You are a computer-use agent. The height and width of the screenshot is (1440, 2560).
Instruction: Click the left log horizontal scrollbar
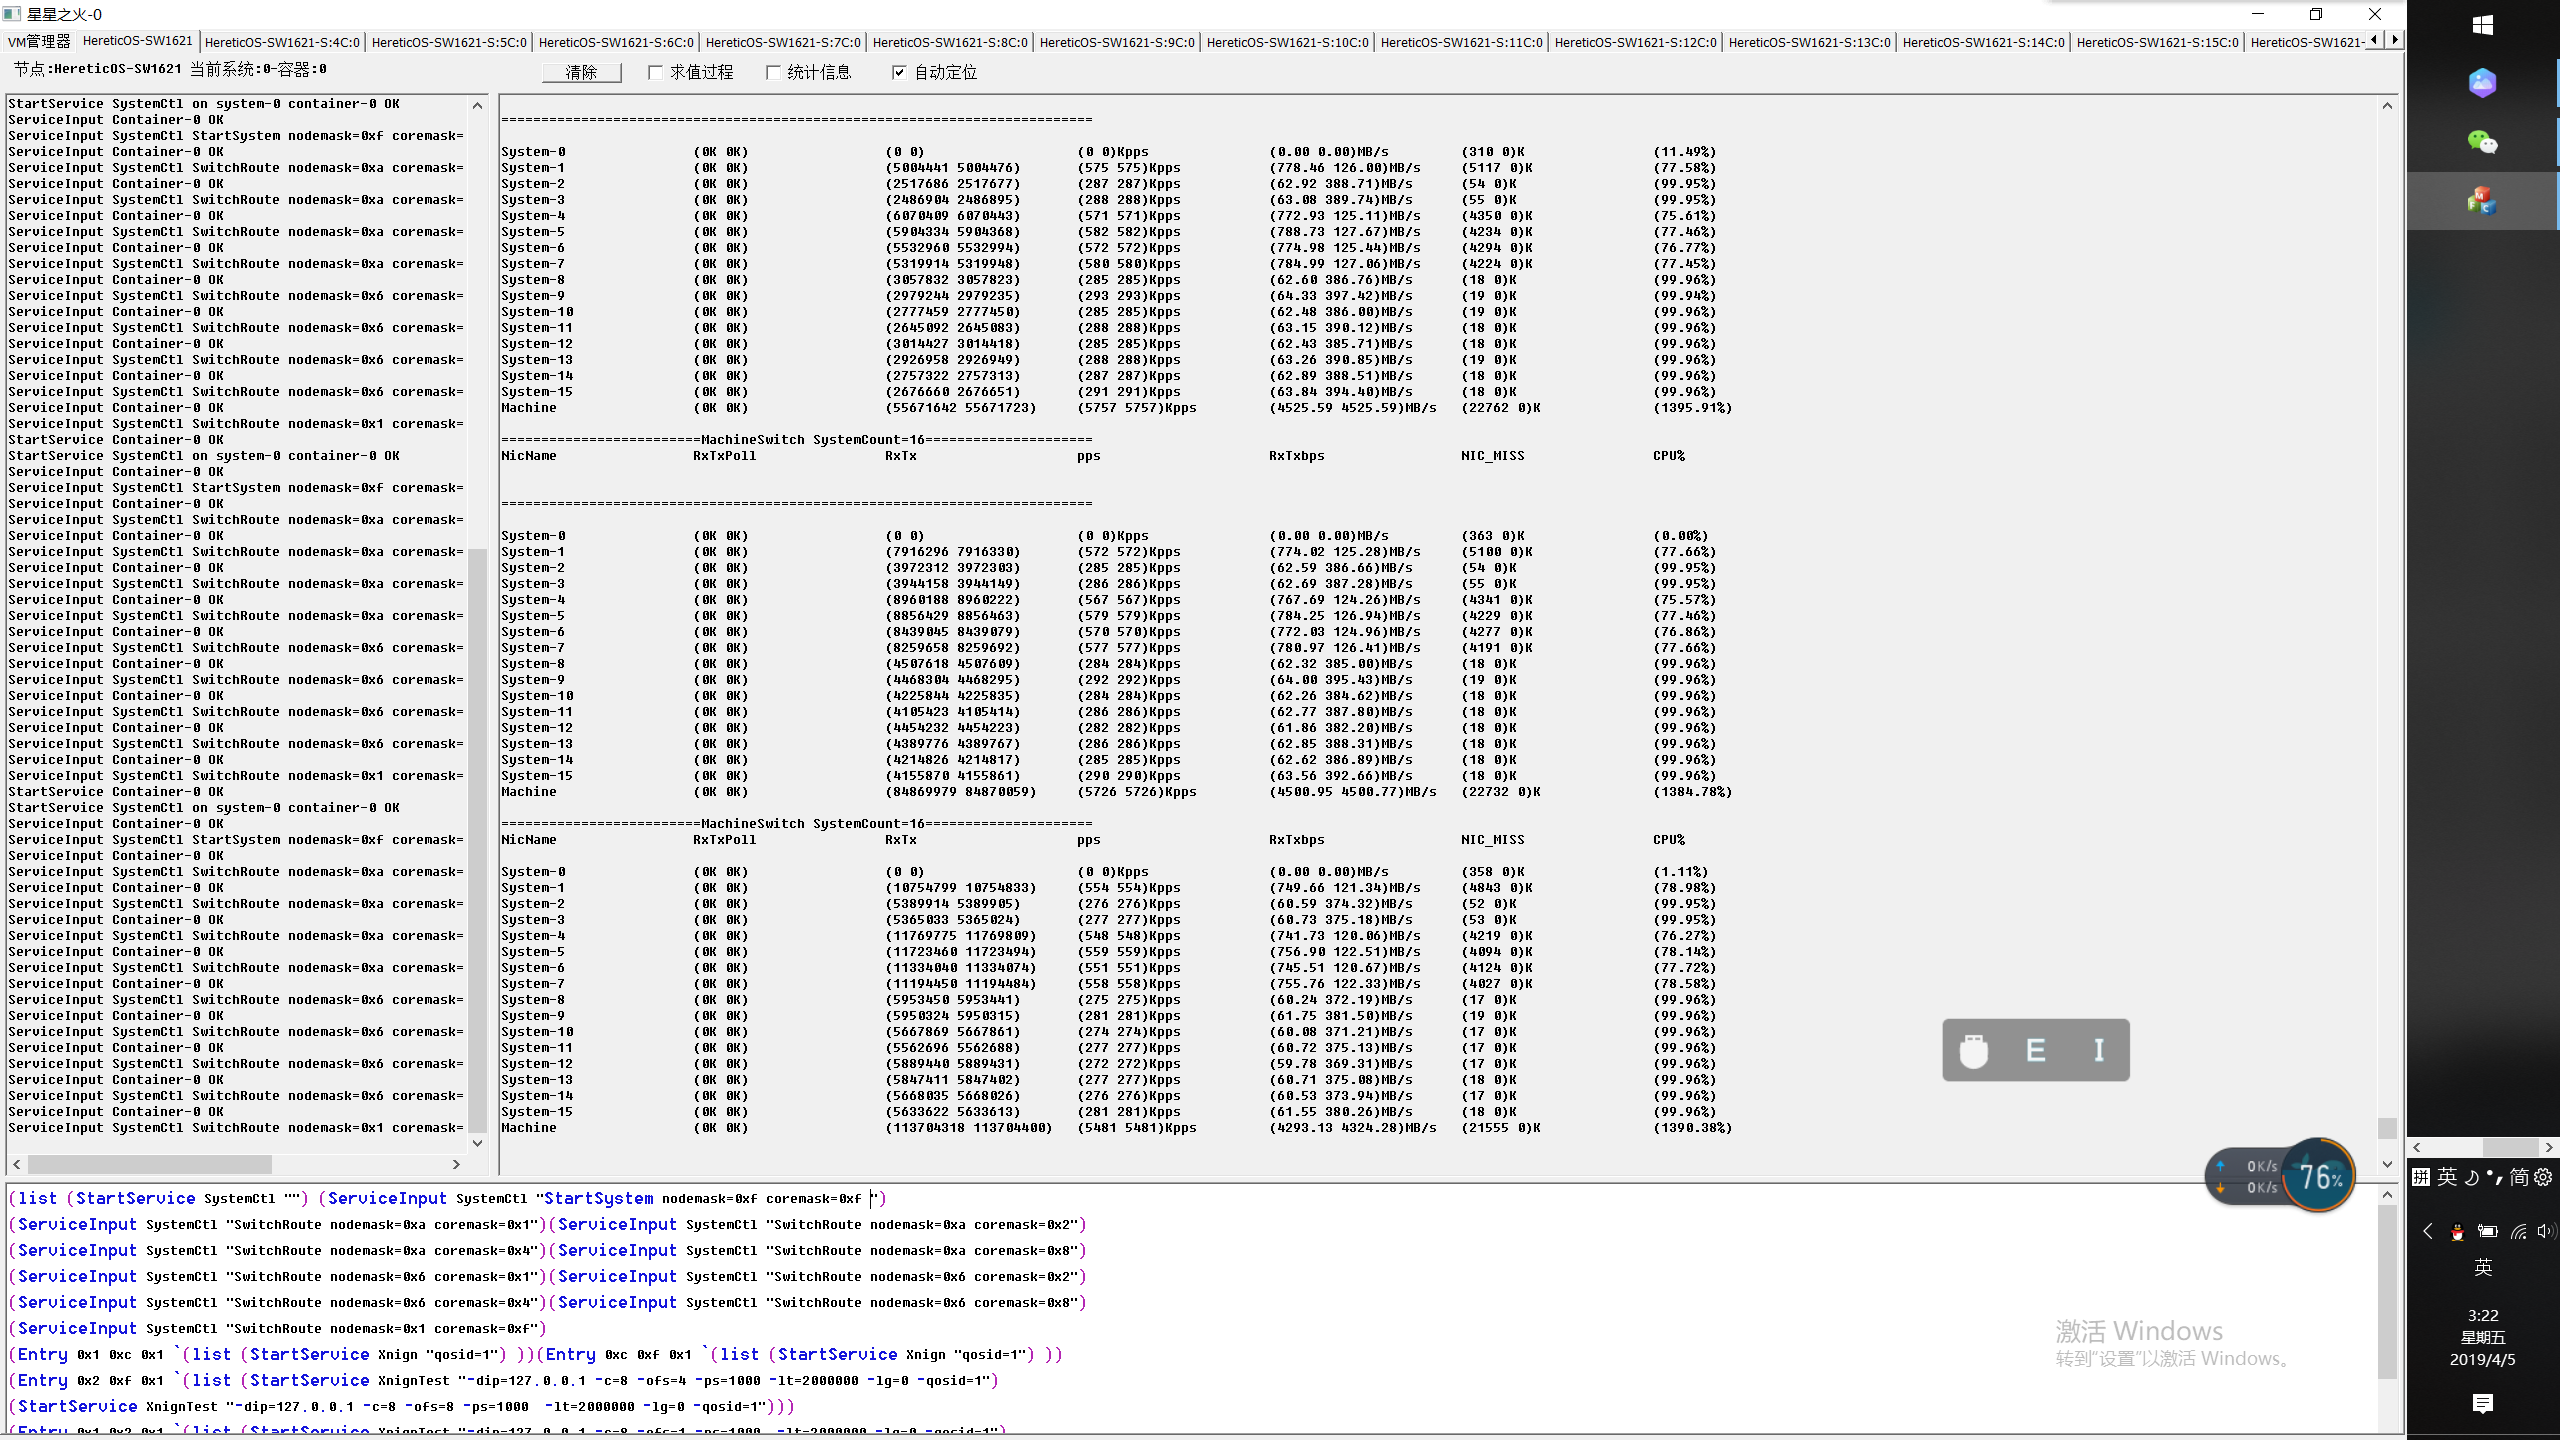click(150, 1164)
